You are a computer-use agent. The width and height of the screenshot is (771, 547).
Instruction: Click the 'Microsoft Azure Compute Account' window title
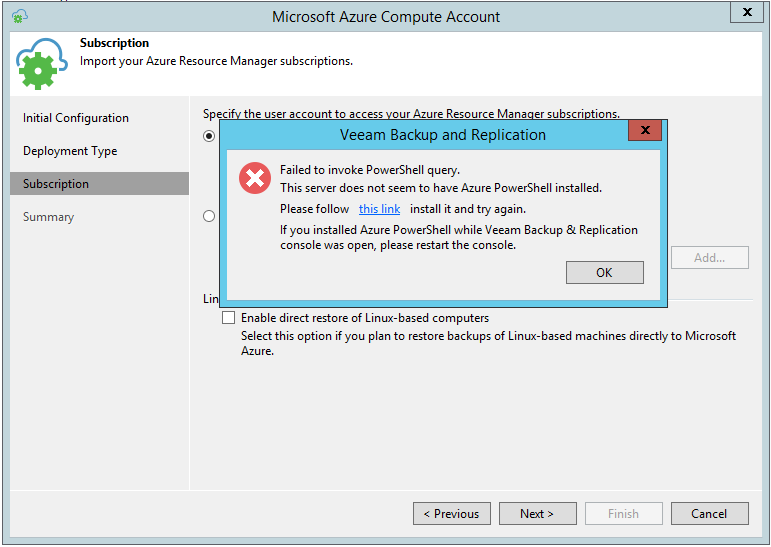pos(386,17)
